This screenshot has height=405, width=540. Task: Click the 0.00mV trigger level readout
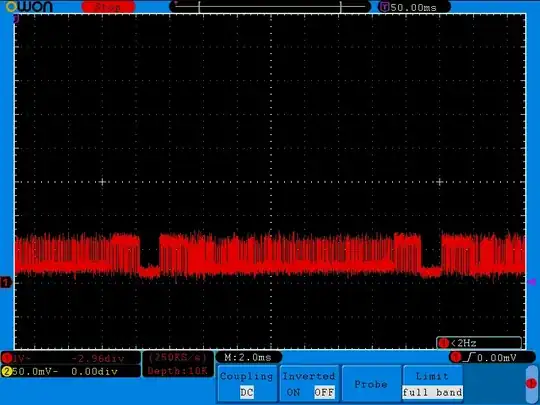[497, 358]
